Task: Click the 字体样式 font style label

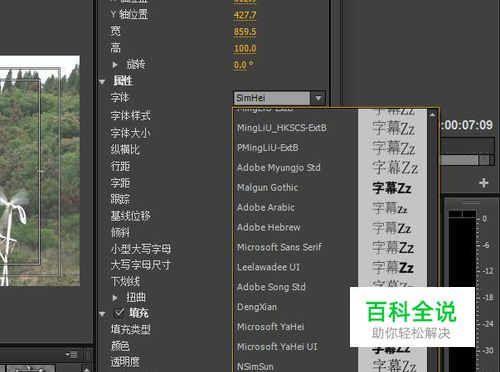Action: [x=130, y=116]
